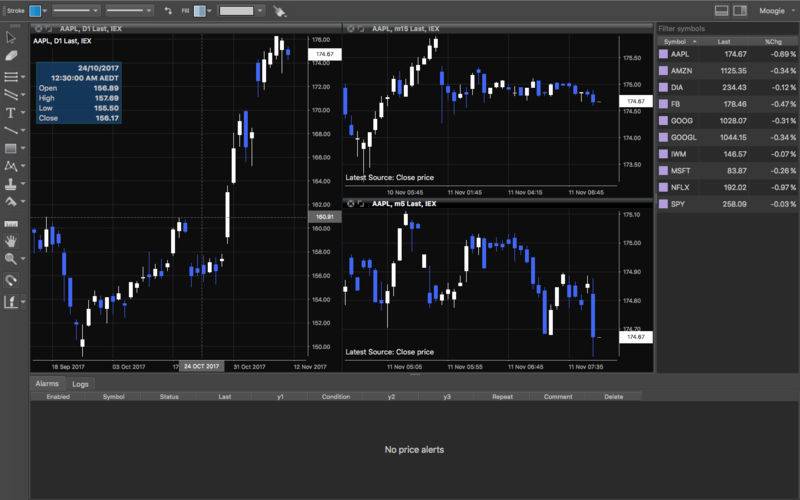Click the NFLX row color swatch
800x500 pixels.
(663, 187)
